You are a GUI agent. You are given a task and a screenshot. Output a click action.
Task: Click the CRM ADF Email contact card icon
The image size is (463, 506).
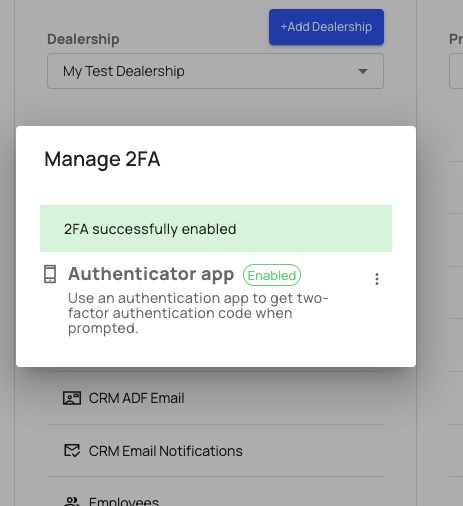(x=72, y=398)
